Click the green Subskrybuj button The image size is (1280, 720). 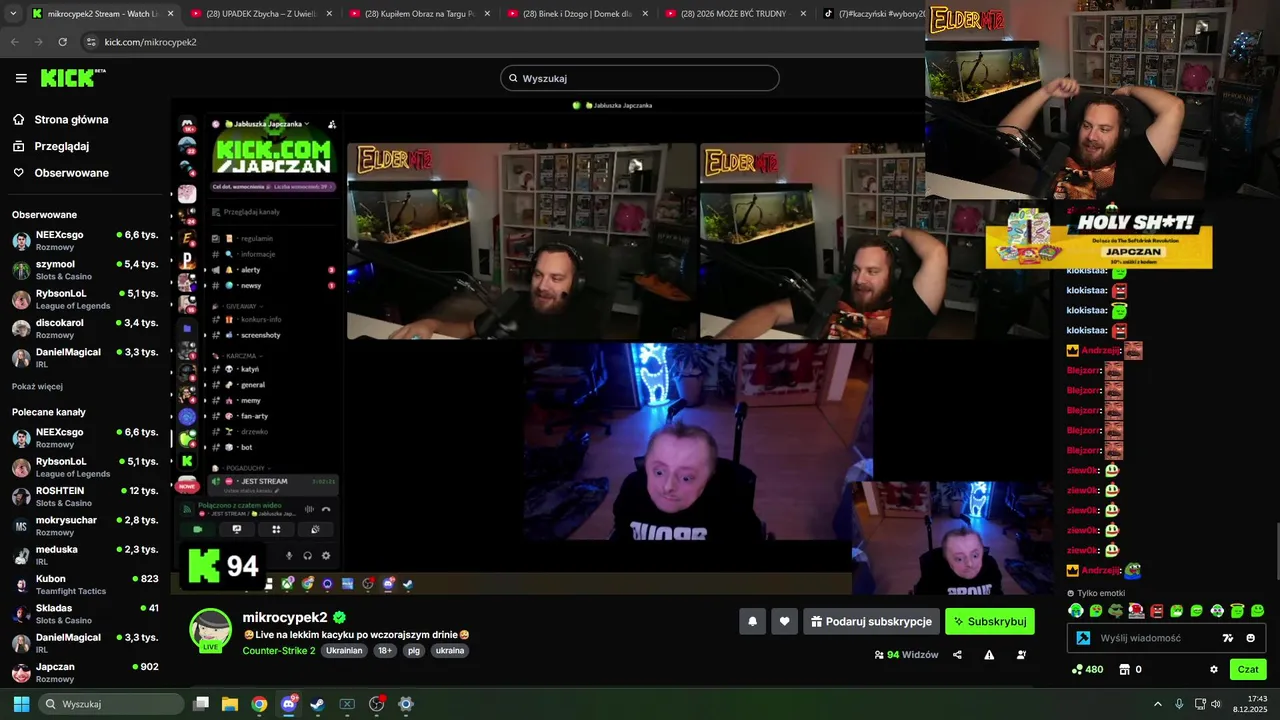(990, 621)
